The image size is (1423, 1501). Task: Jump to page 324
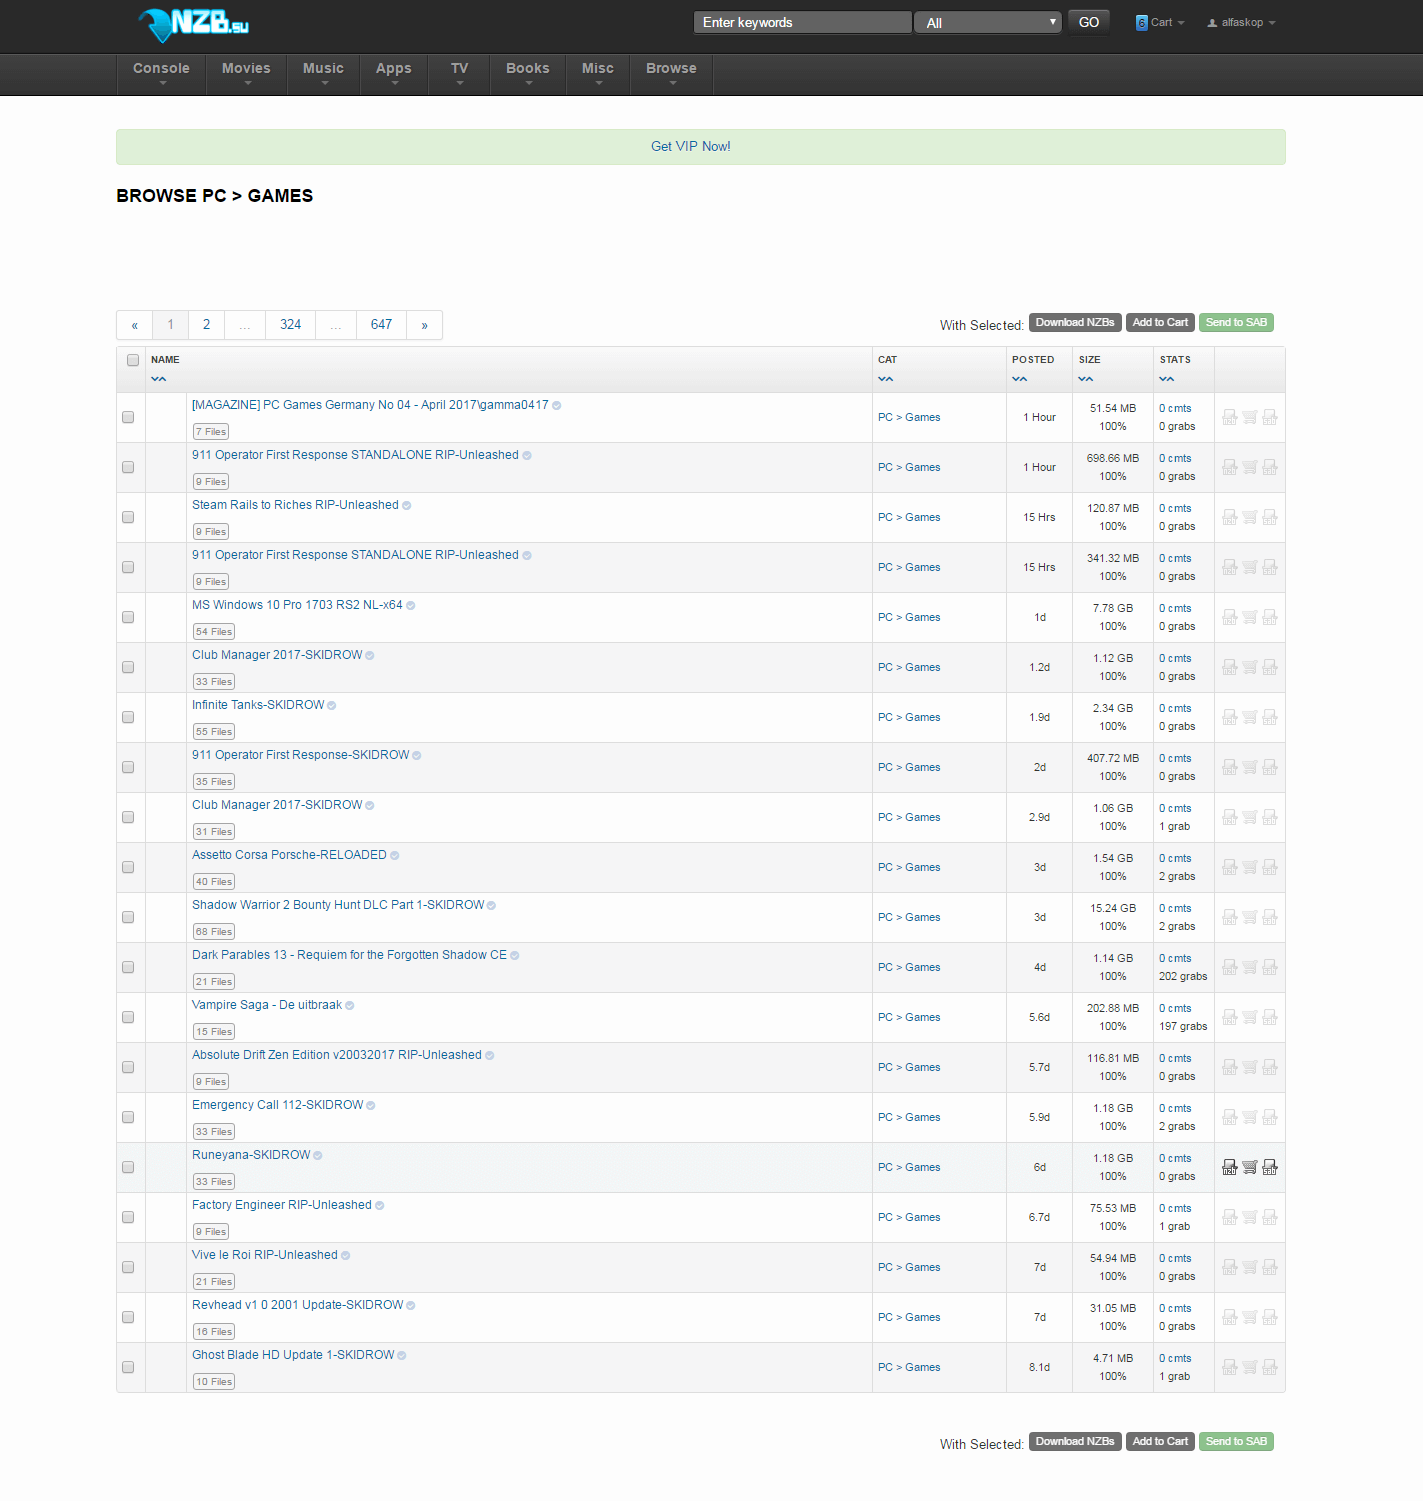pyautogui.click(x=291, y=325)
